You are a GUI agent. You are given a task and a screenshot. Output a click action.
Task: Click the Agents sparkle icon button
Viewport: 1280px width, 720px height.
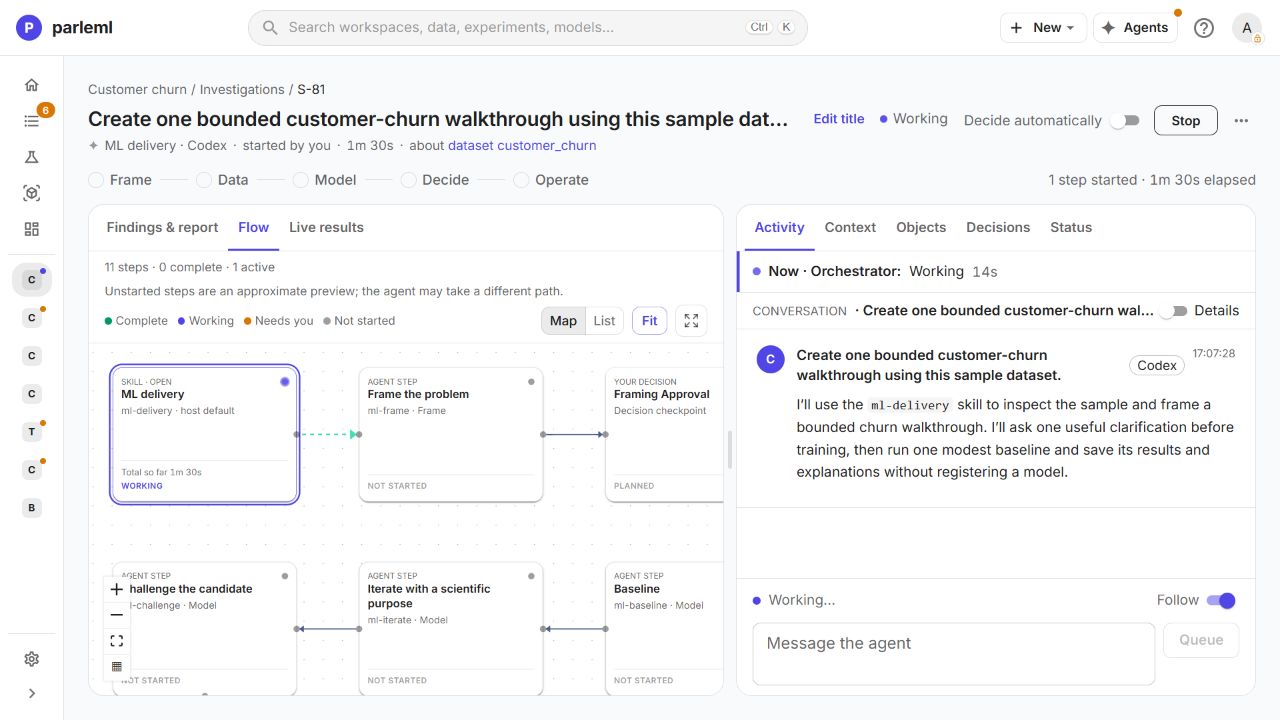pos(1135,28)
